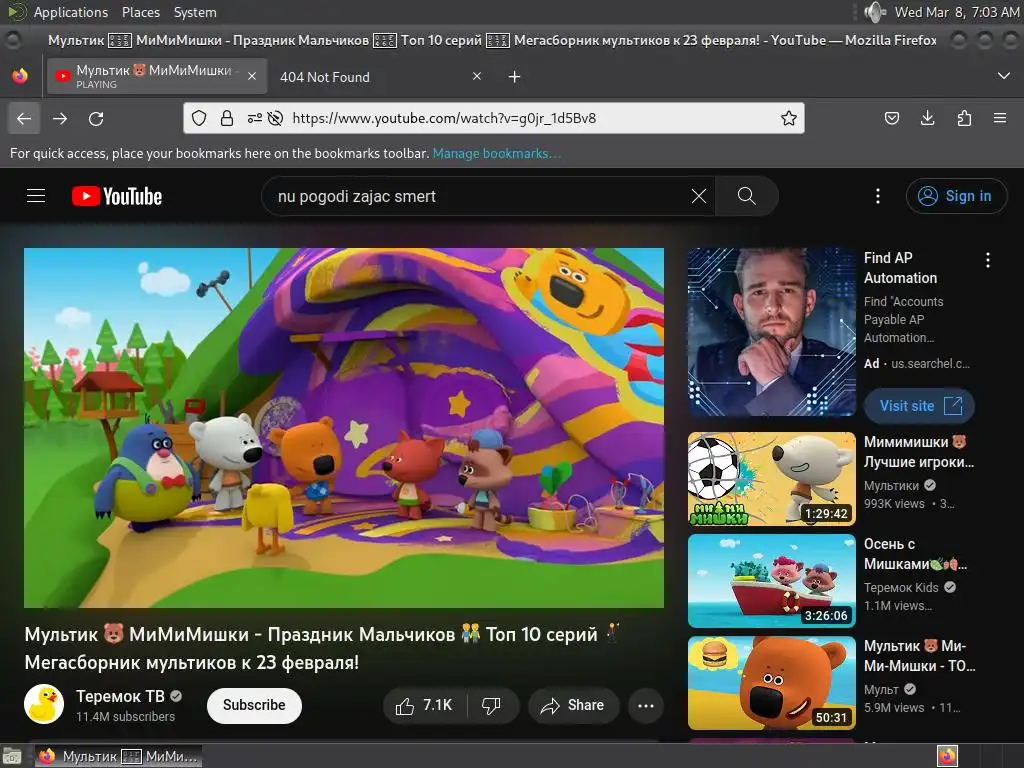Visit site for the AP Automation ad
Image resolution: width=1024 pixels, height=768 pixels.
coord(920,406)
